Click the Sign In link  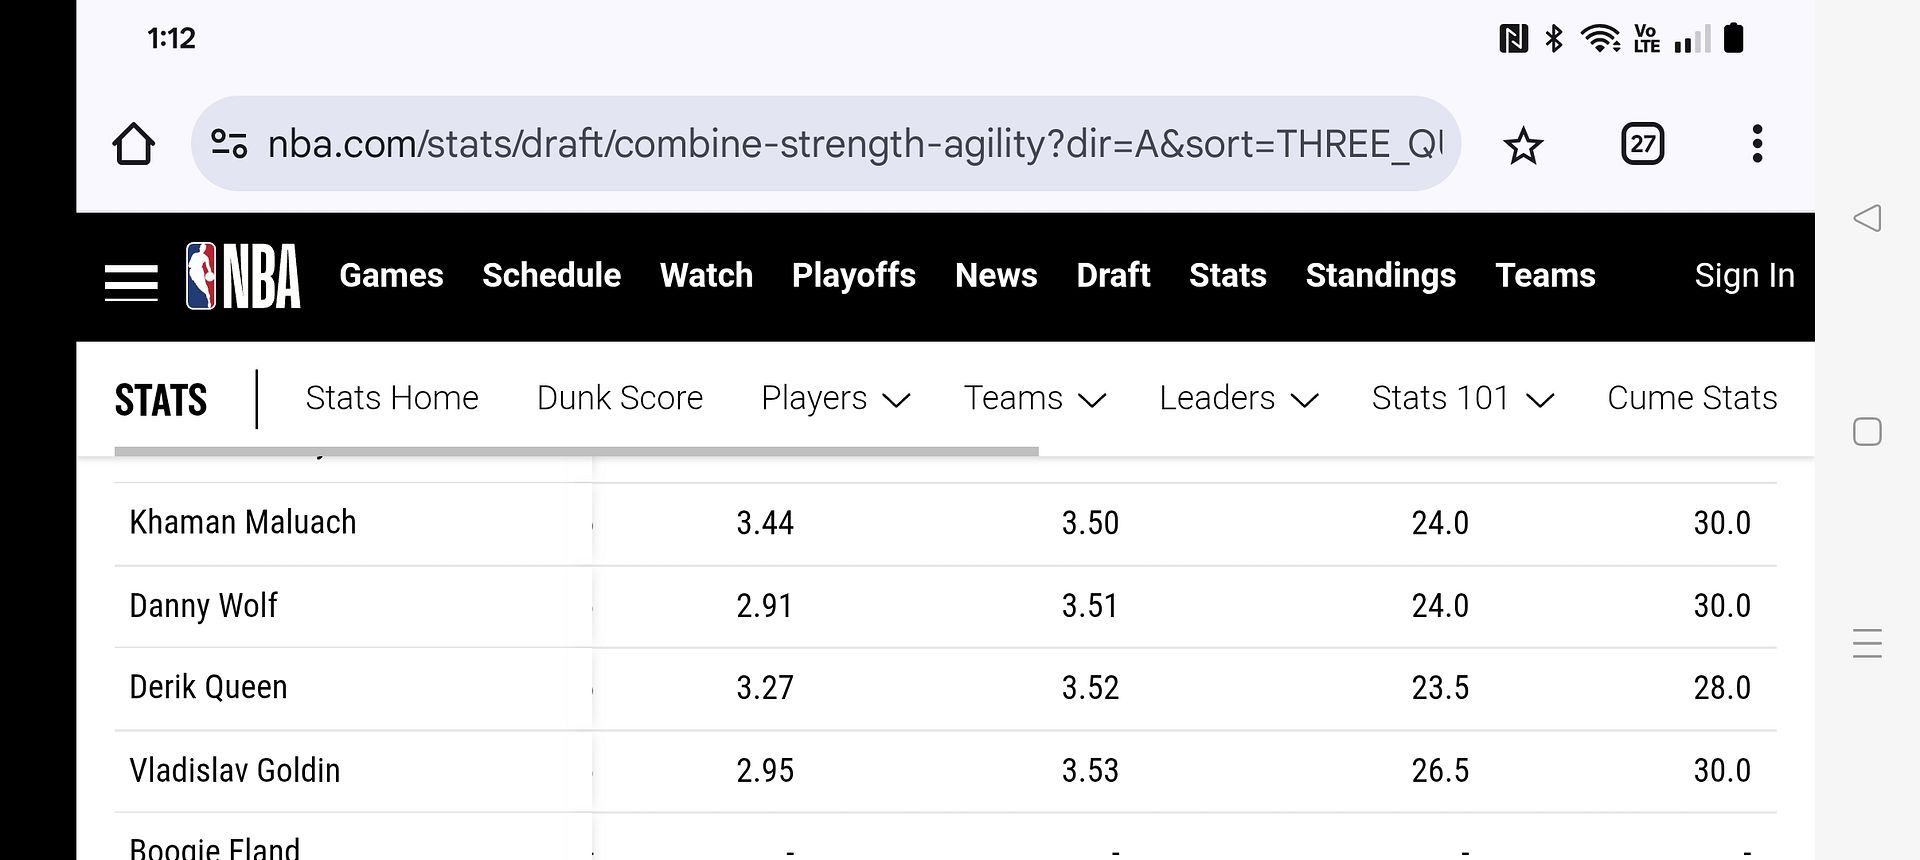(1744, 275)
